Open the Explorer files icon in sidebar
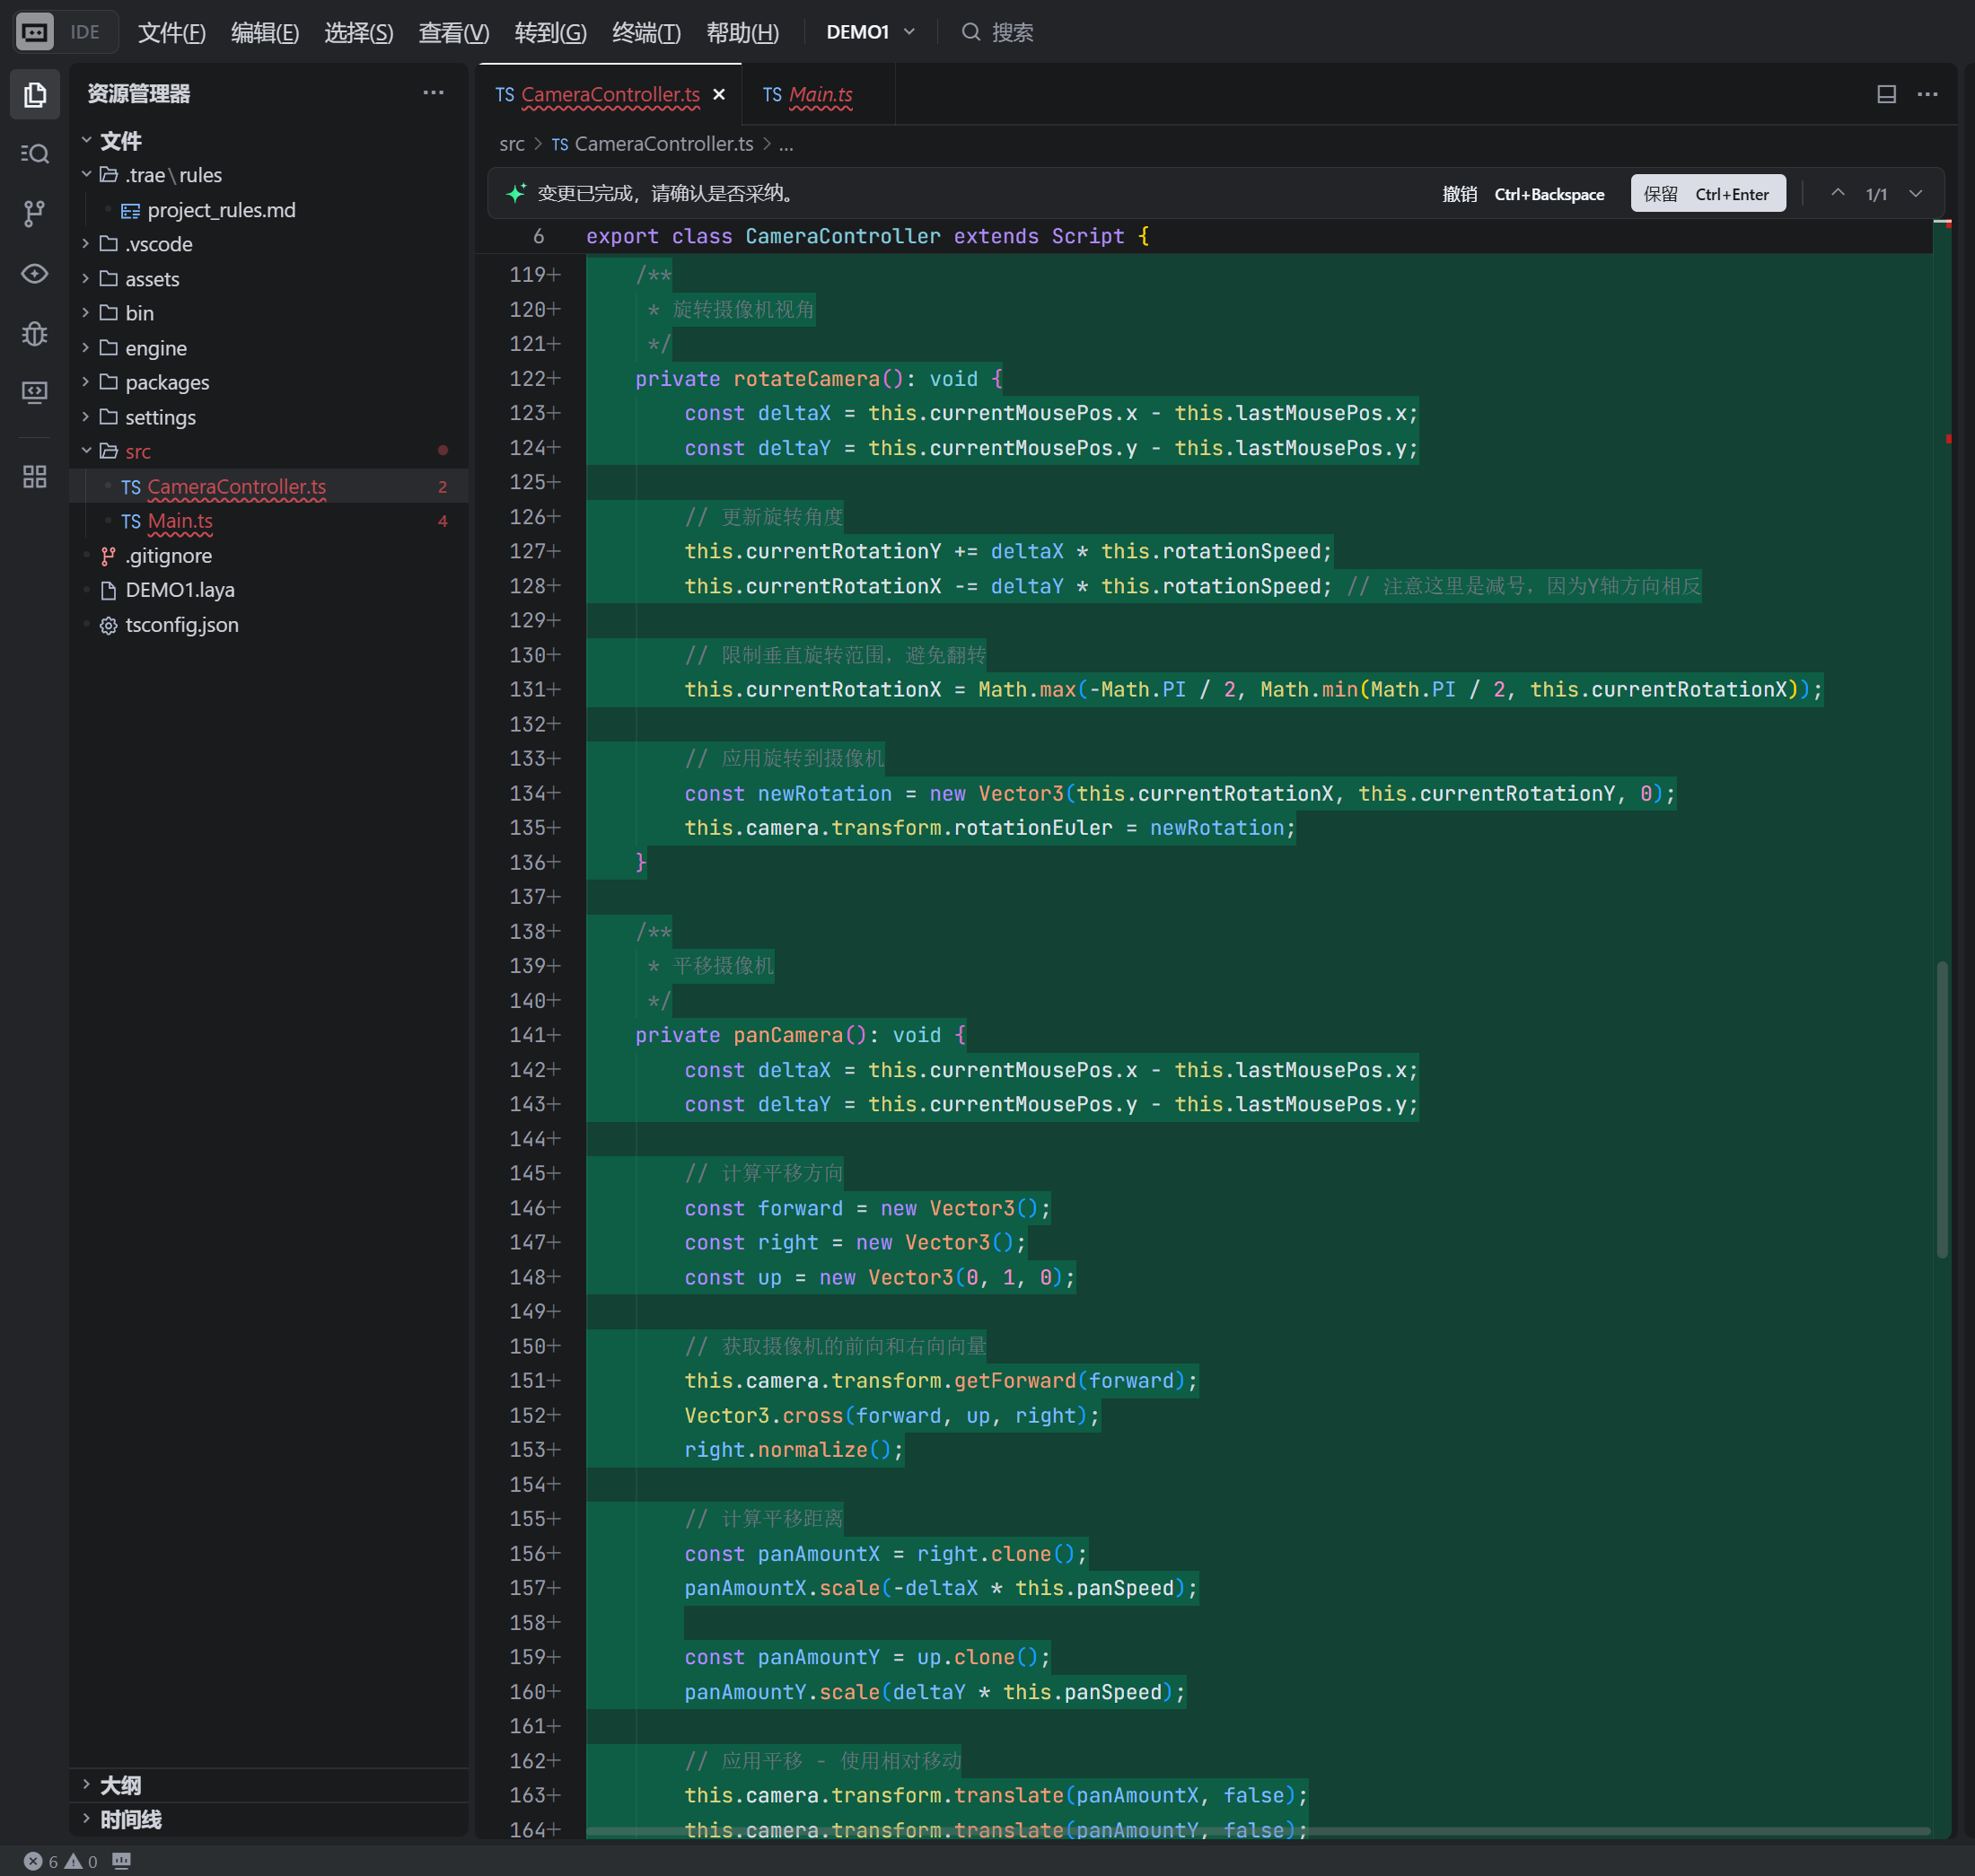Image resolution: width=1975 pixels, height=1876 pixels. 35,95
